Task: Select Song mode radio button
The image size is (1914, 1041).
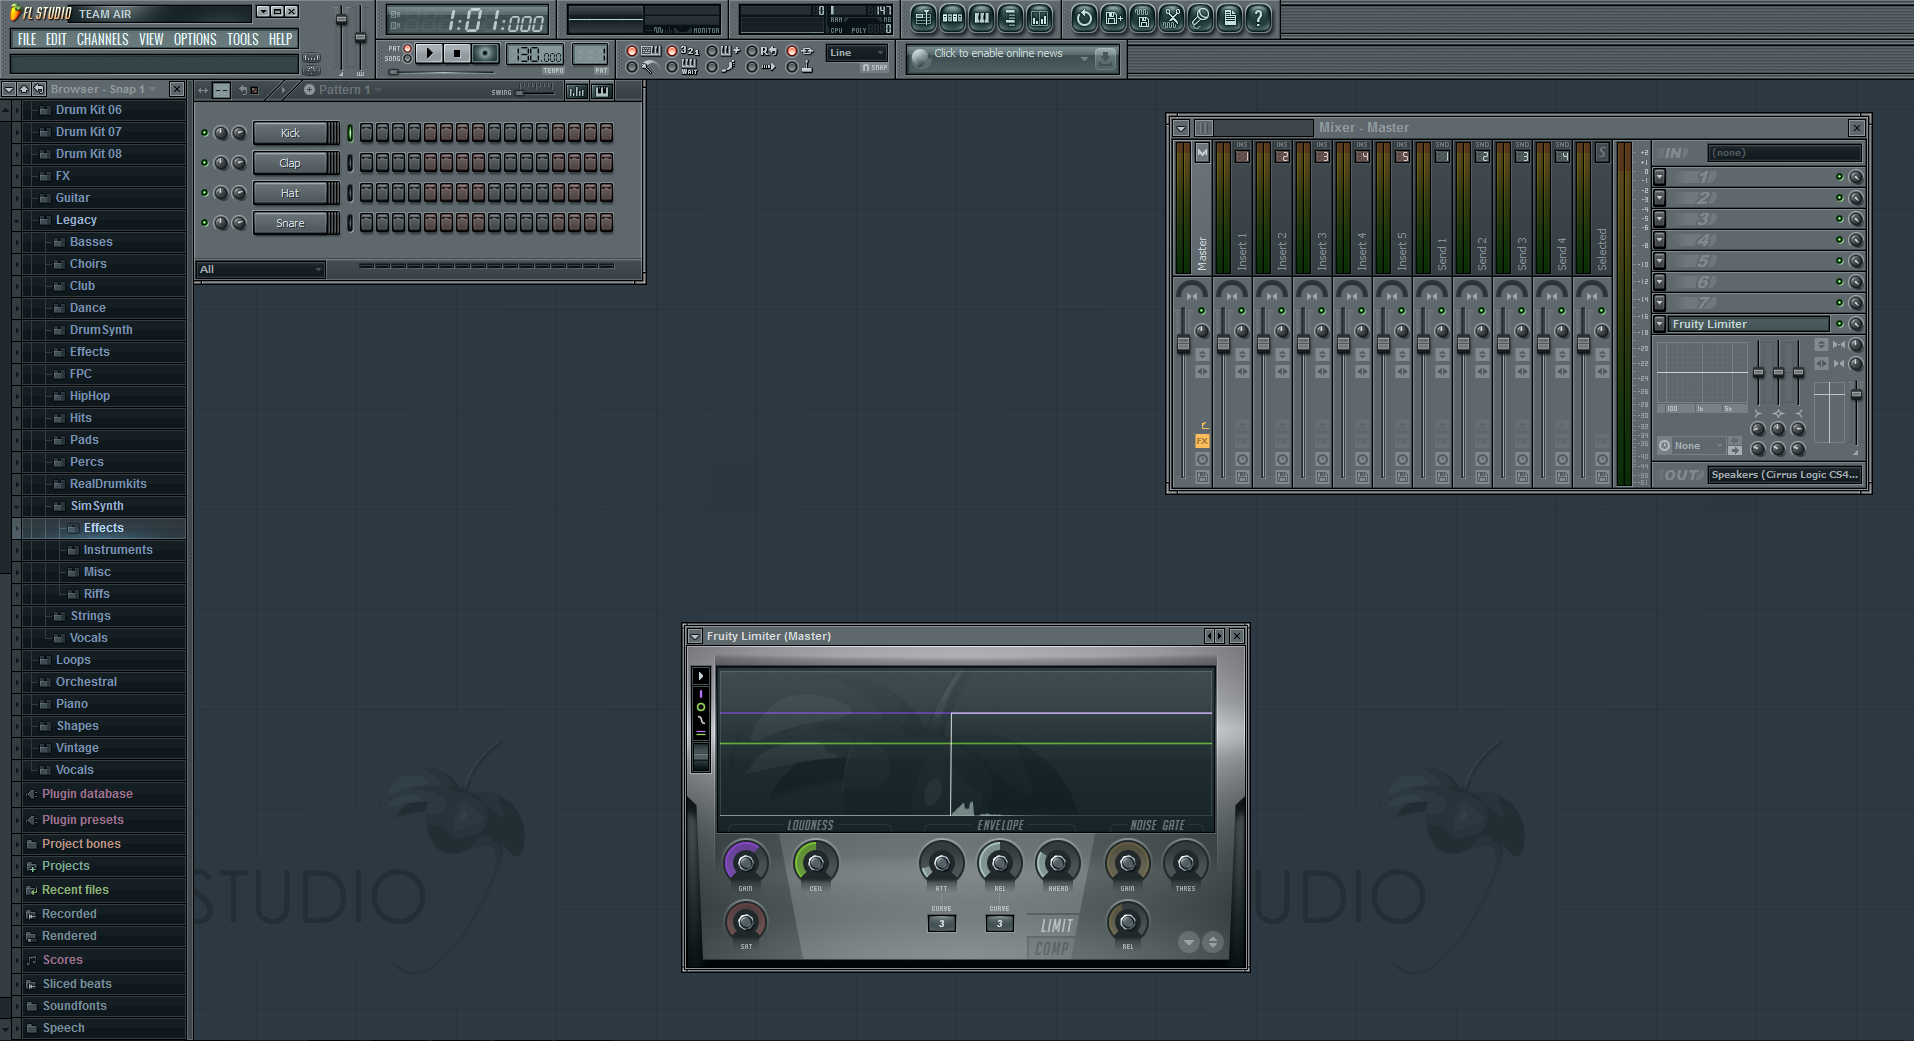Action: coord(407,59)
